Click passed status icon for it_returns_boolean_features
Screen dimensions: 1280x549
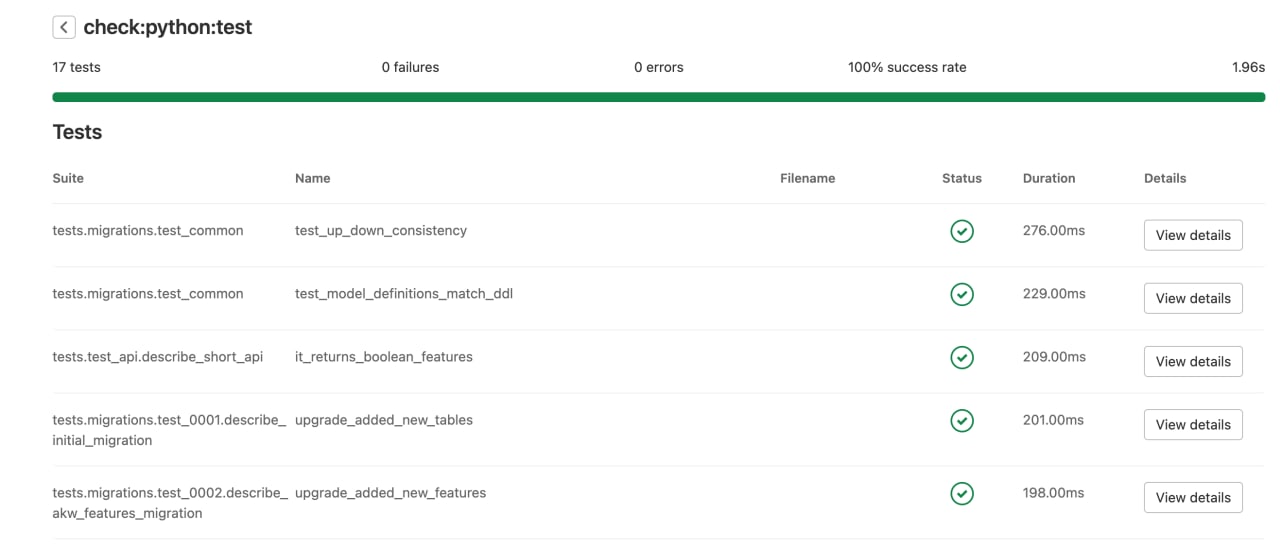(x=962, y=357)
